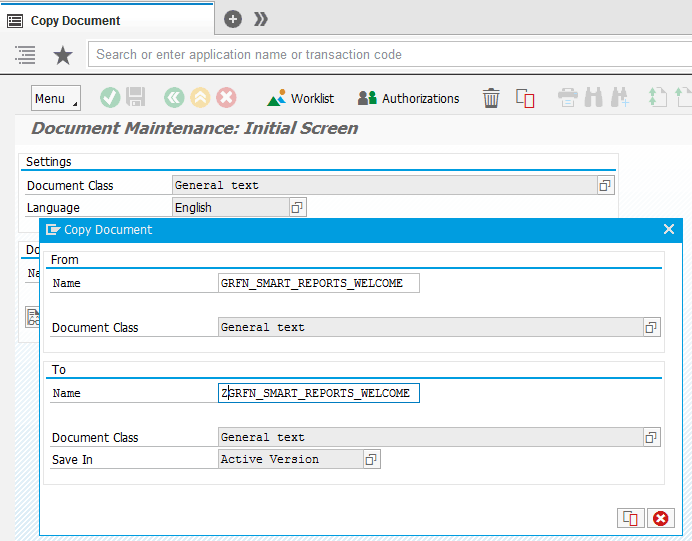Open Authorizations from the toolbar
This screenshot has height=541, width=692.
(409, 98)
